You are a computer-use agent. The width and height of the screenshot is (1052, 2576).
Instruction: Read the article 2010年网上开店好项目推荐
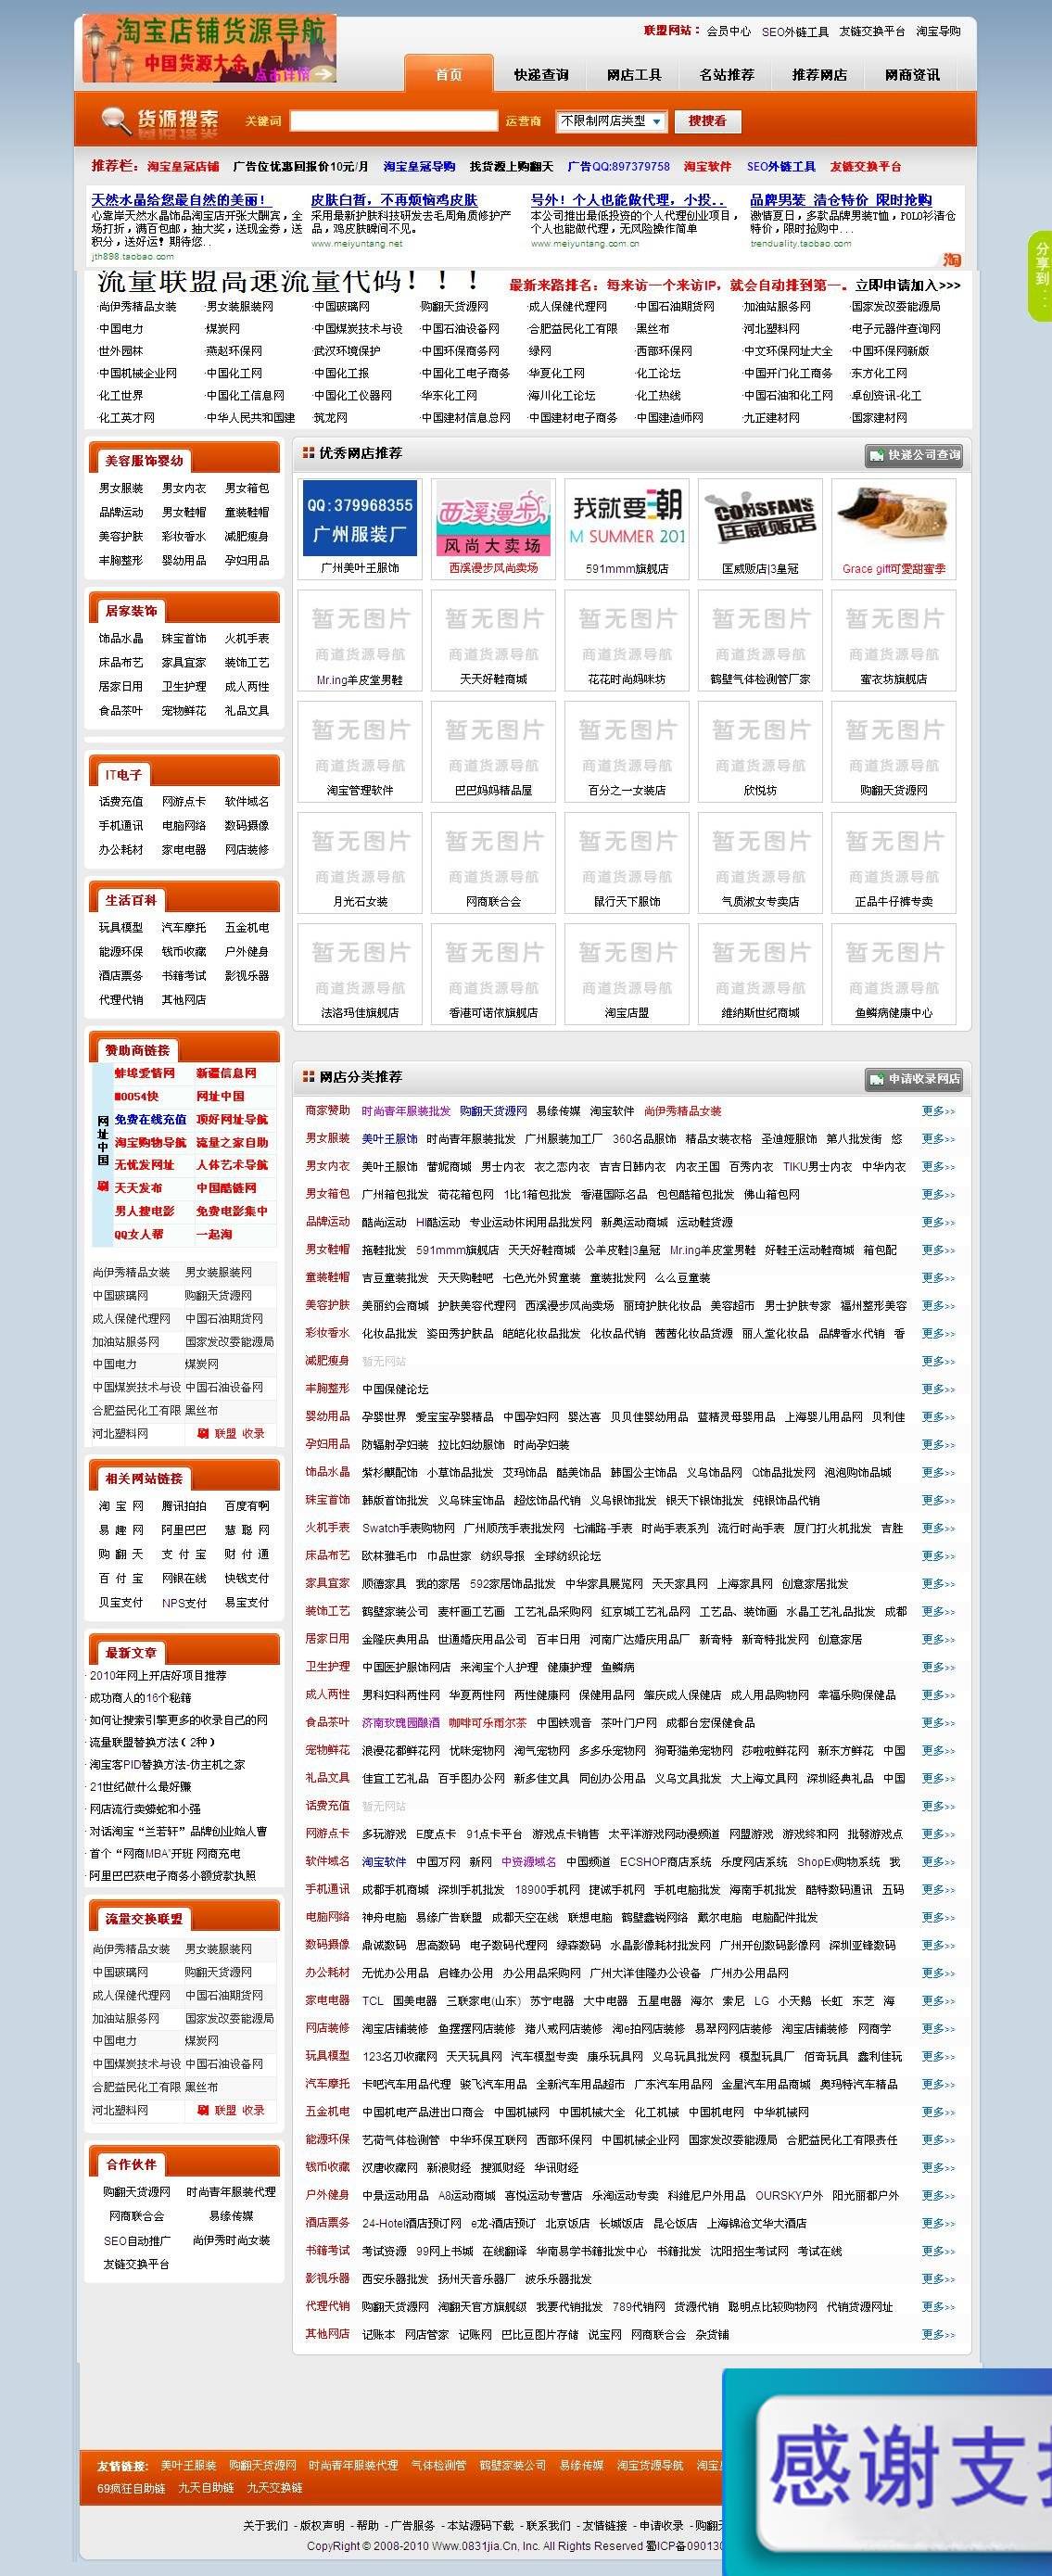pyautogui.click(x=158, y=1675)
